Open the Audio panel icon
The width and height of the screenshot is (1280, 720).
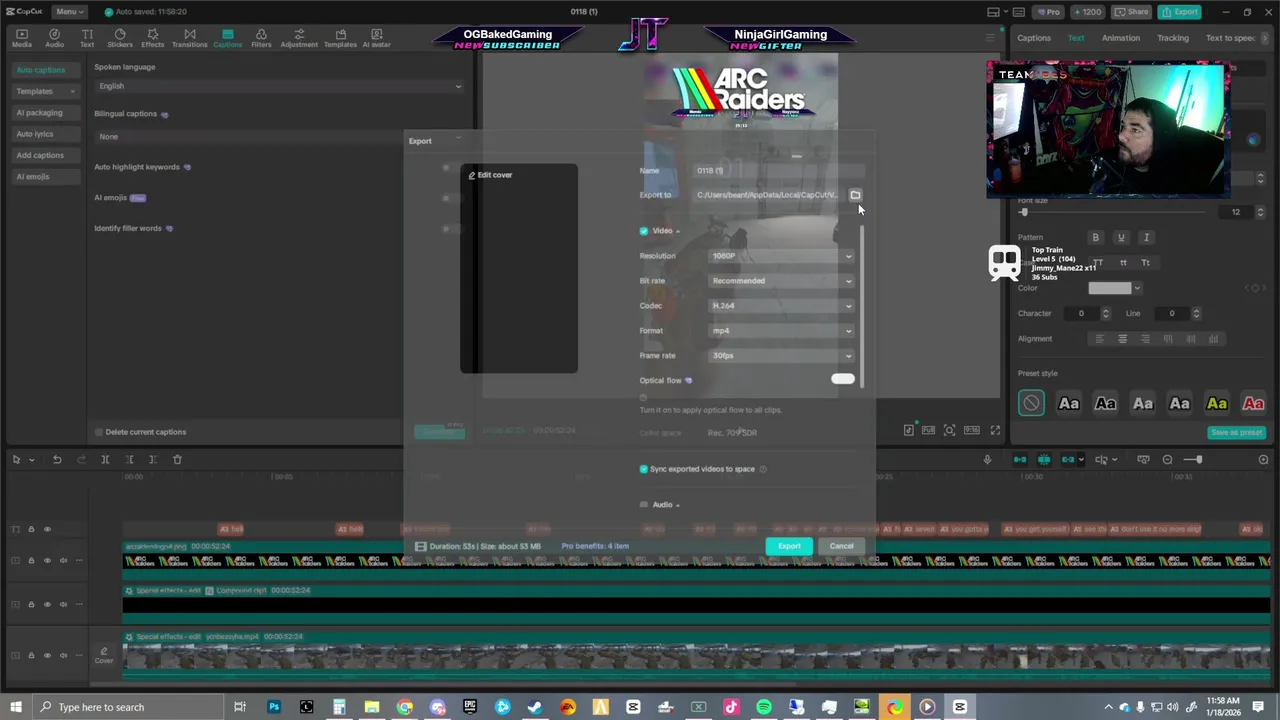click(54, 38)
